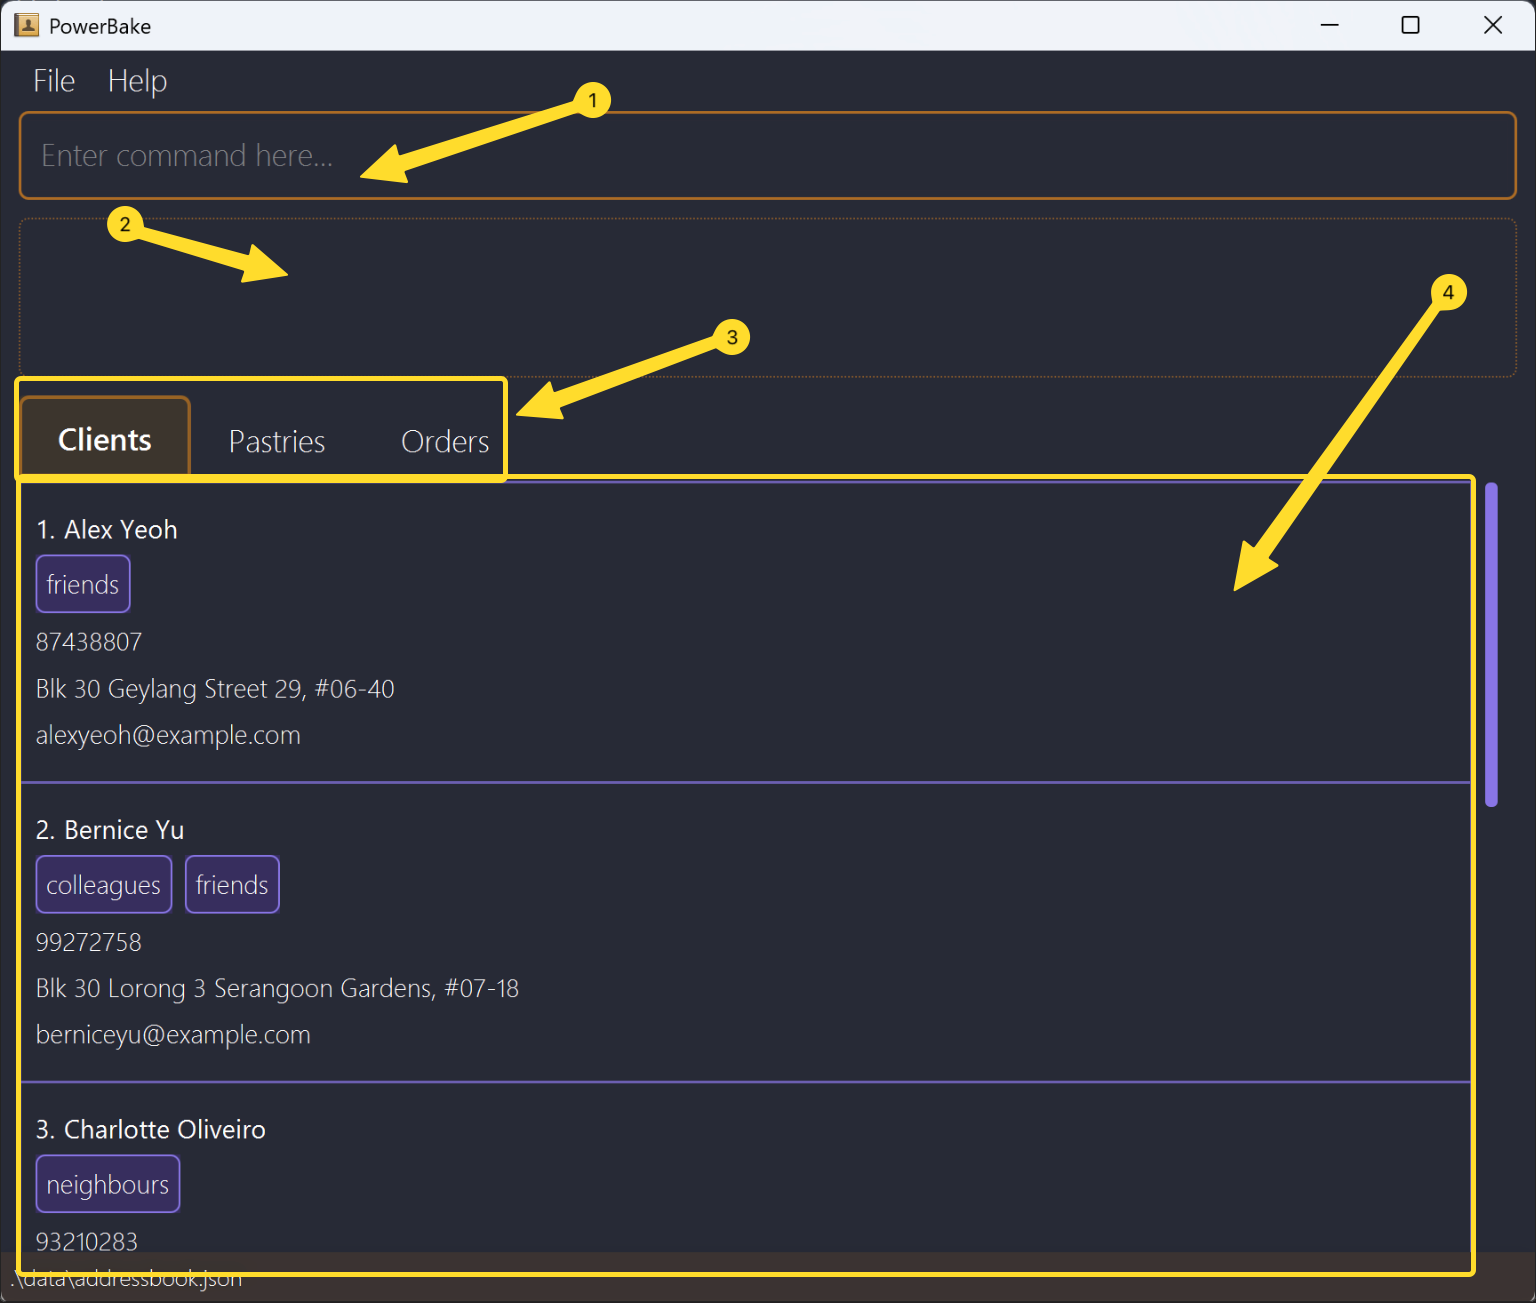The height and width of the screenshot is (1303, 1536).
Task: Select Charlotte Oliveiro's phone number 93210283
Action: [x=86, y=1241]
